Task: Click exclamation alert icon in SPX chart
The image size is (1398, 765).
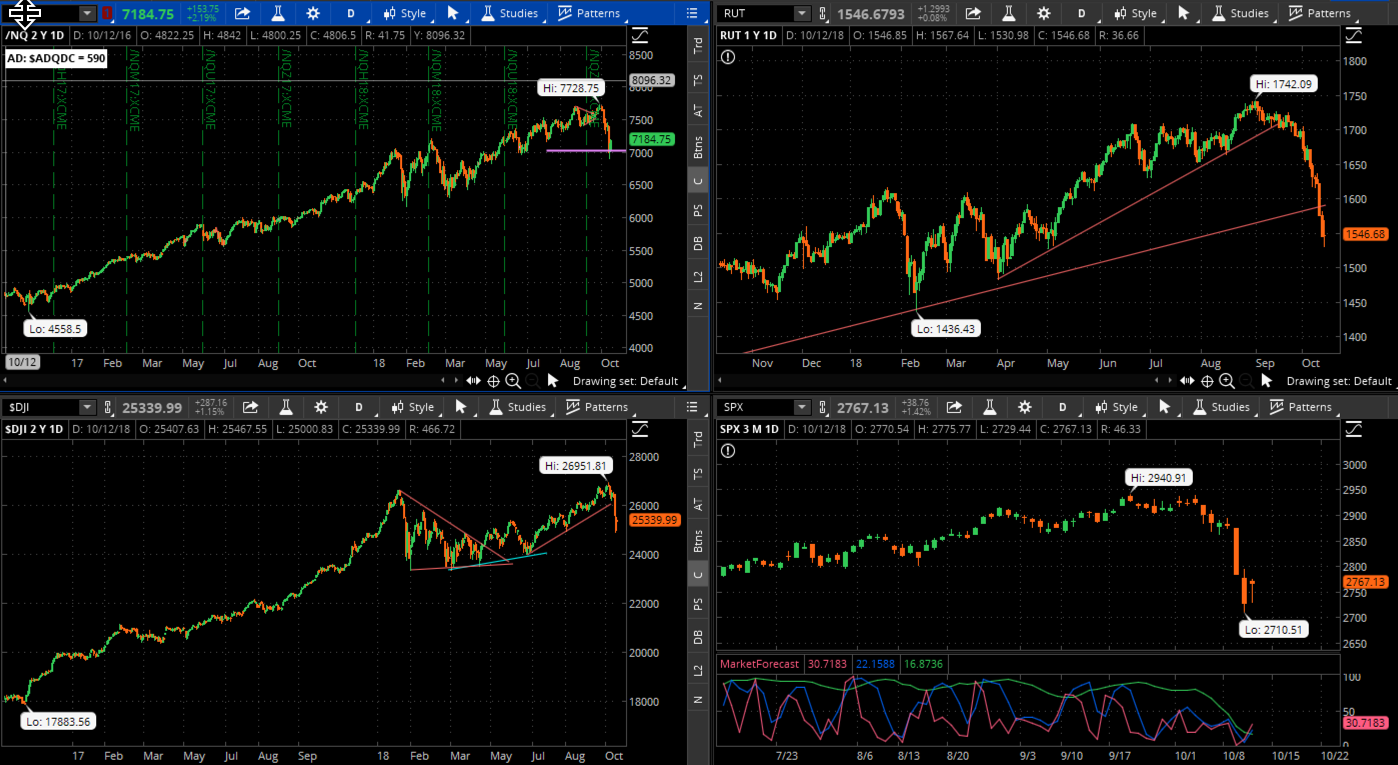Action: [727, 450]
